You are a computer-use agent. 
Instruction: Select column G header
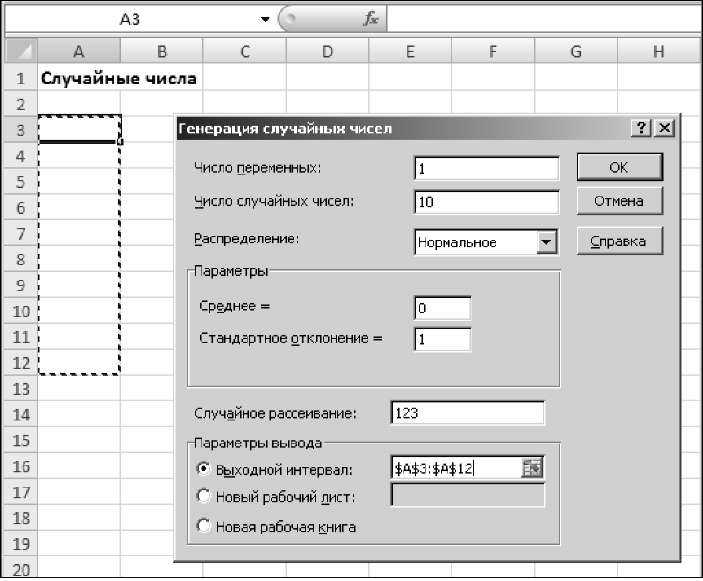pos(576,51)
